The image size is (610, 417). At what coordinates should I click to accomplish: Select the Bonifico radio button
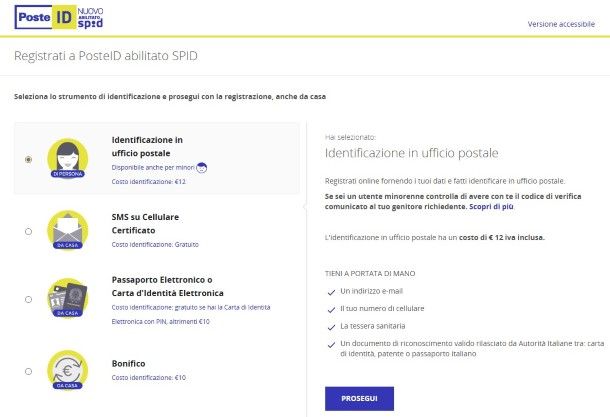coord(28,371)
